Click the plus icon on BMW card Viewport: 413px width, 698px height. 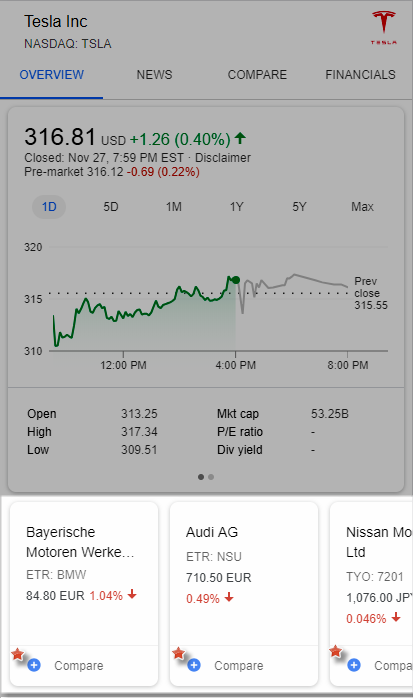[34, 665]
